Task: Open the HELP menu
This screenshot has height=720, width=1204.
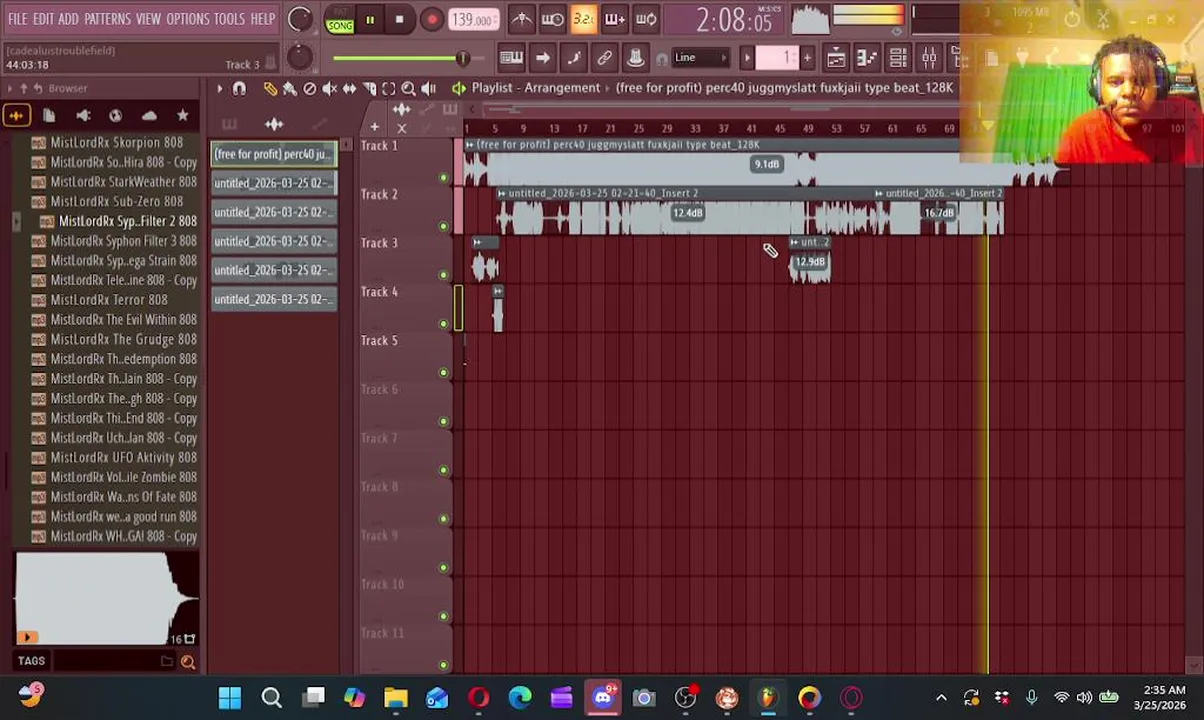Action: [x=263, y=19]
